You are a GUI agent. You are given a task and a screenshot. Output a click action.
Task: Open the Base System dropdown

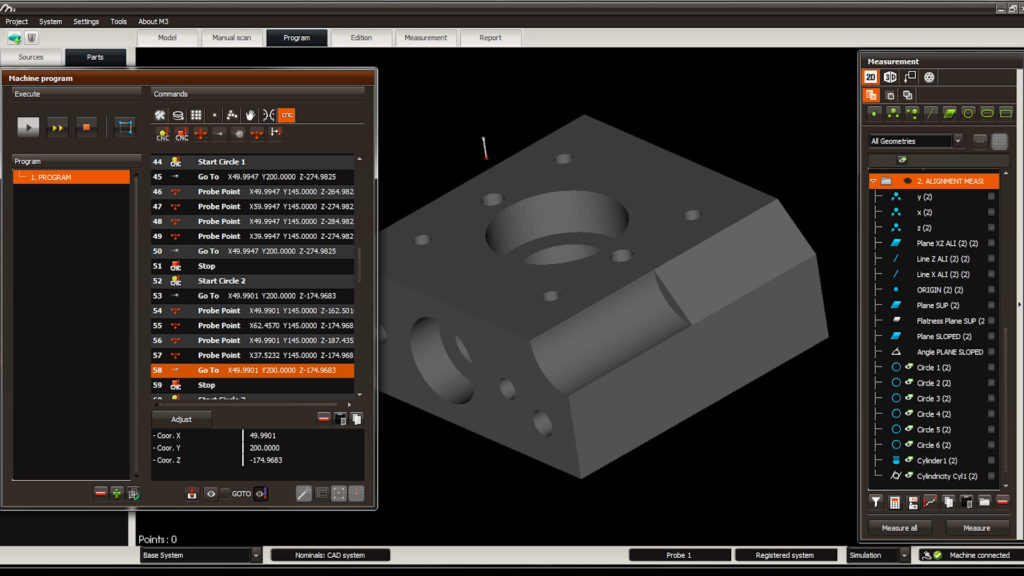[256, 555]
